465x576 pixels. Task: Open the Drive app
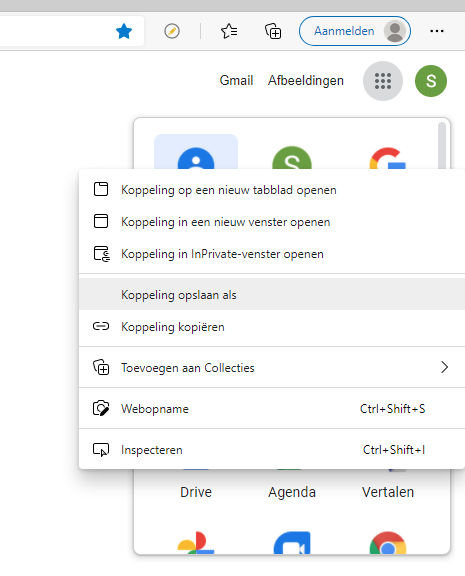click(196, 492)
